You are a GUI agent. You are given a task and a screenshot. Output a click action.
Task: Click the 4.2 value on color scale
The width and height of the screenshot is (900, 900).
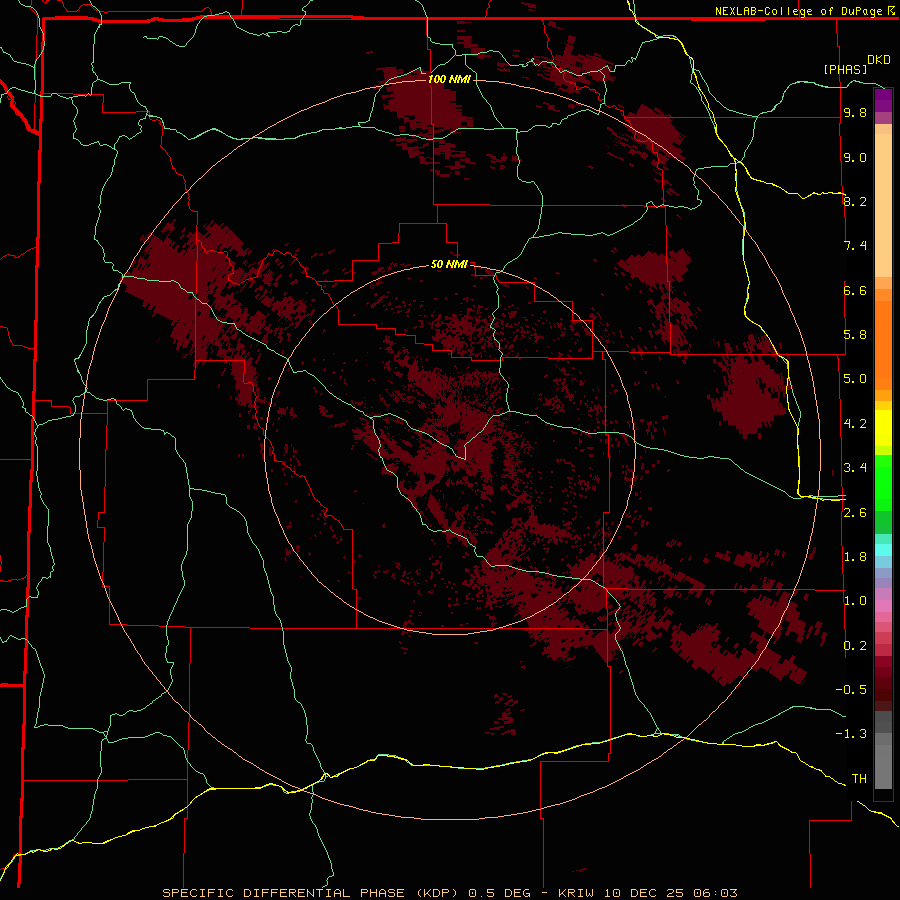pos(855,424)
